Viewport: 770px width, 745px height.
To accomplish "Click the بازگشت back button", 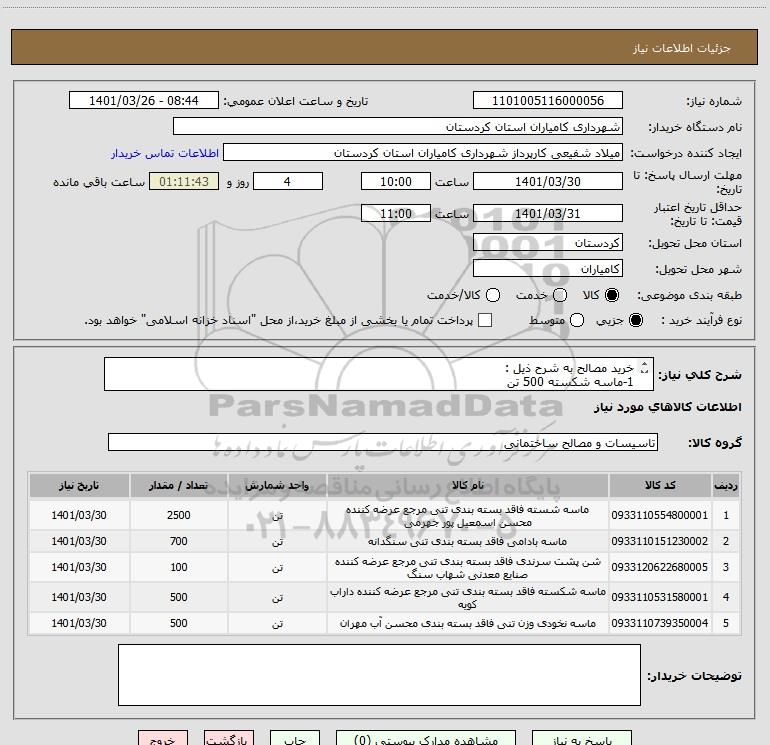I will pyautogui.click(x=229, y=739).
